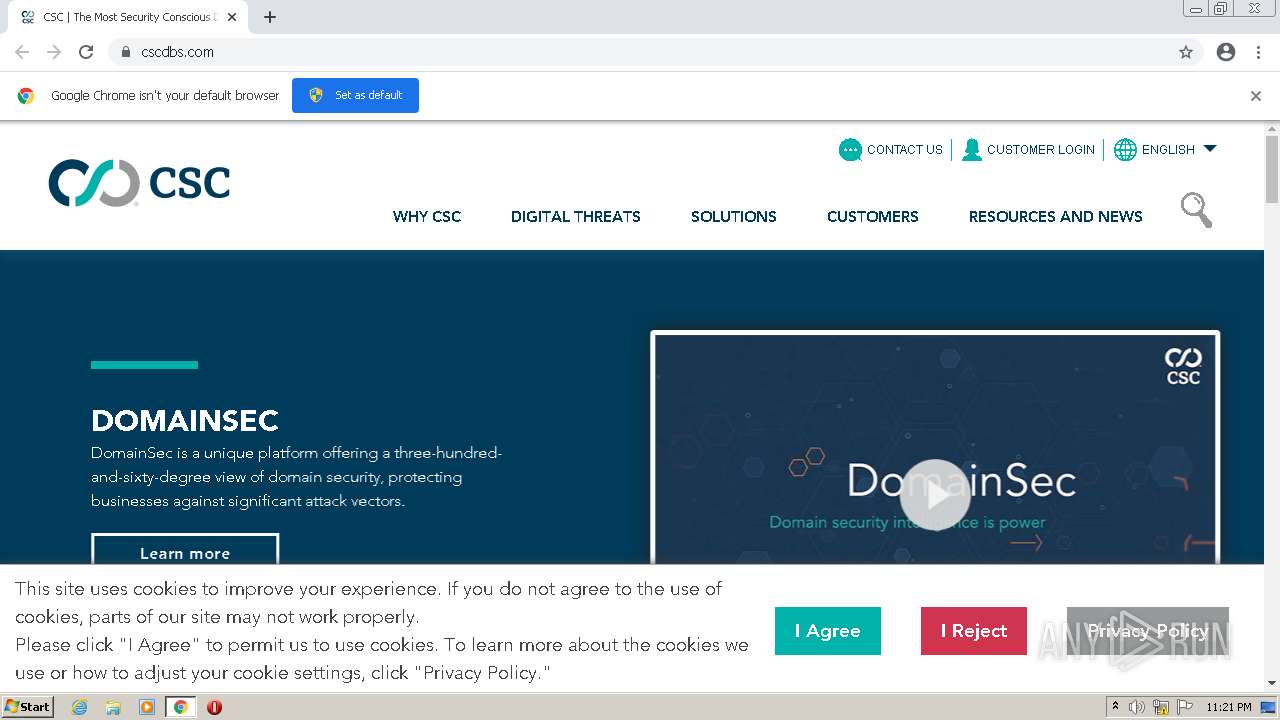Open the RESOURCES AND NEWS menu

click(x=1056, y=216)
